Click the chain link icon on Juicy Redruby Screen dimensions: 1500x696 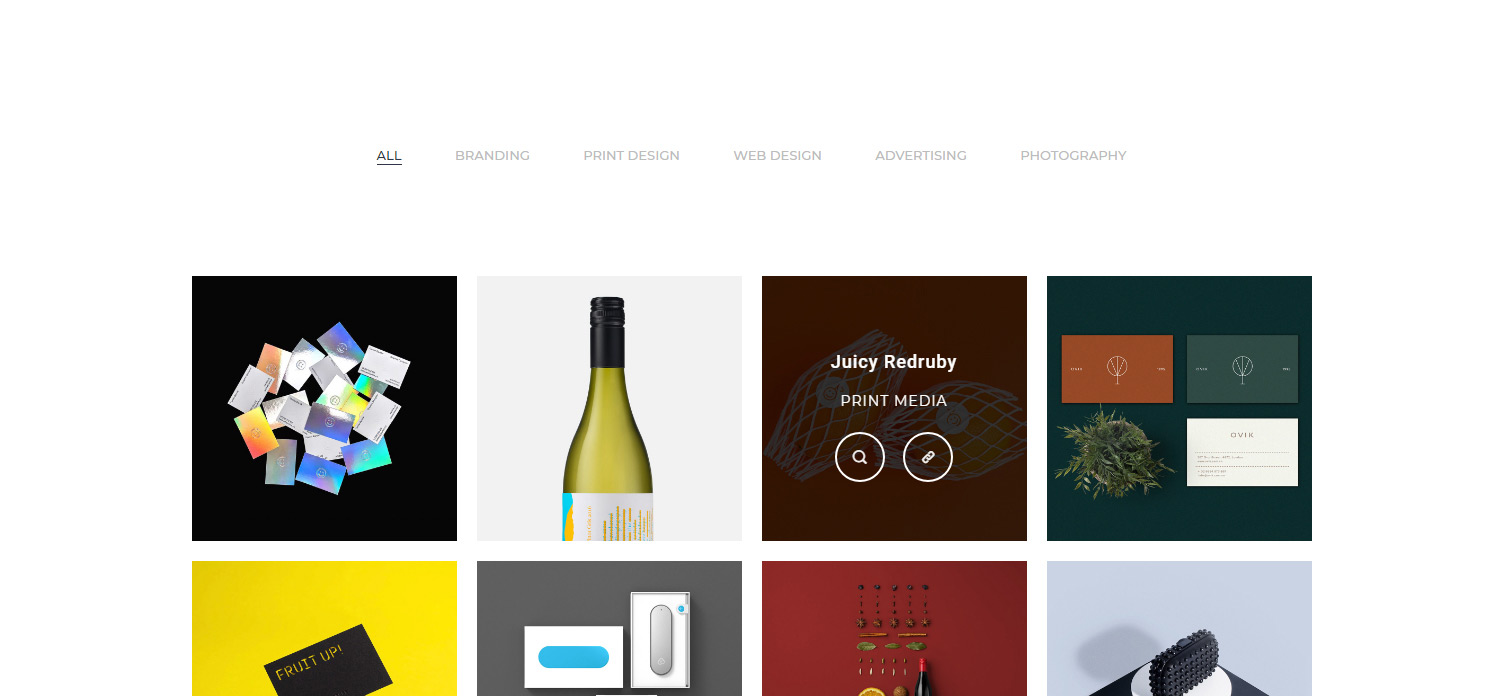click(928, 457)
